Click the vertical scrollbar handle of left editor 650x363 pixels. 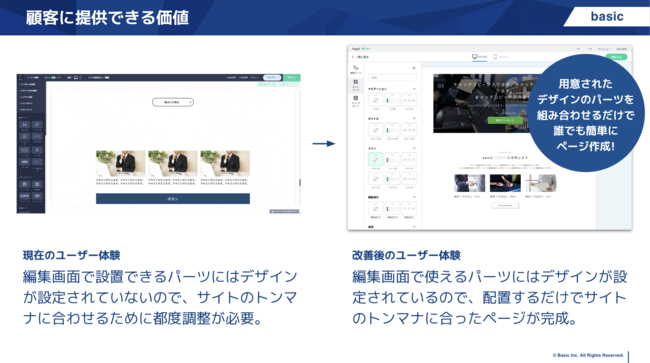(x=300, y=182)
